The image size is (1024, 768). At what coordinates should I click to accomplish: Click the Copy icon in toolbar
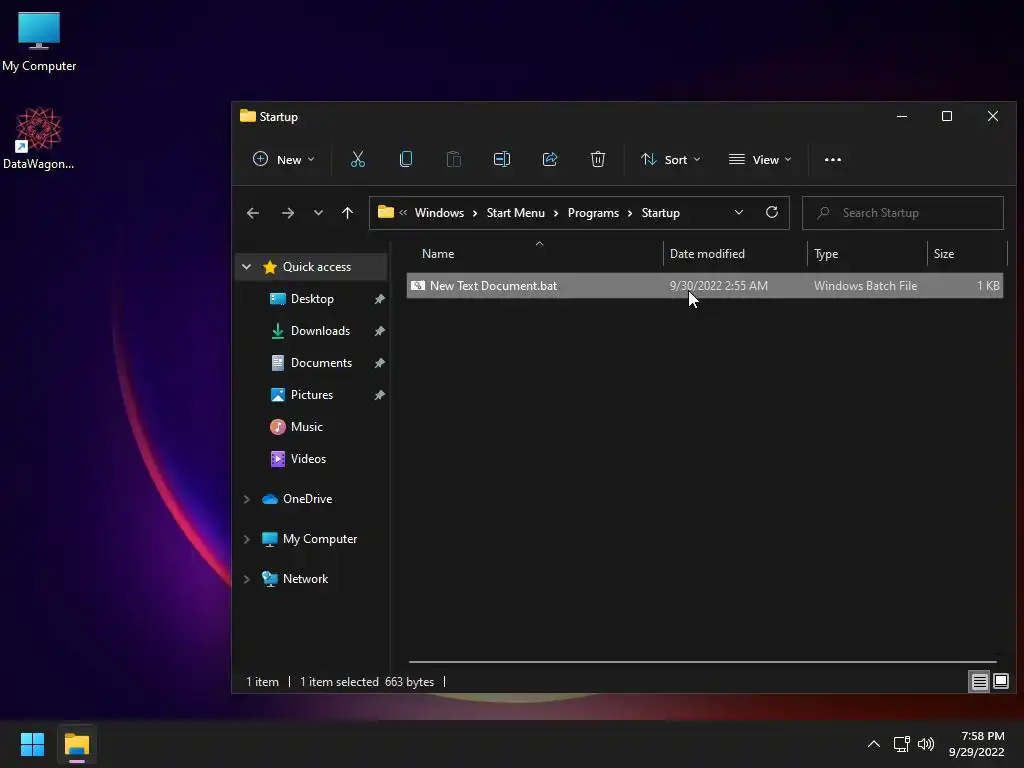click(x=406, y=159)
